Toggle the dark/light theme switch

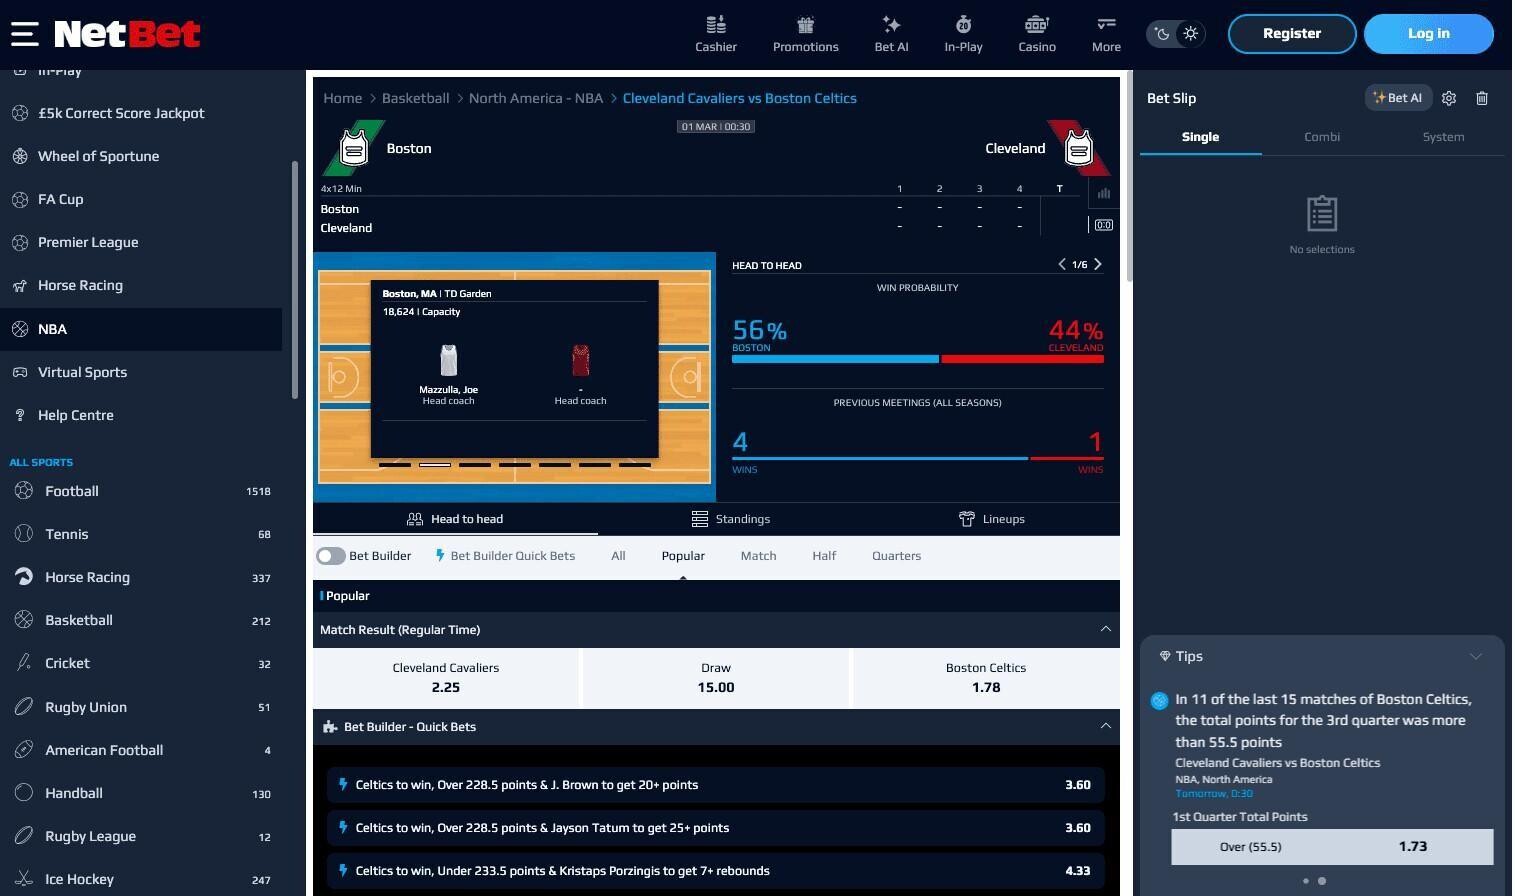click(1176, 34)
